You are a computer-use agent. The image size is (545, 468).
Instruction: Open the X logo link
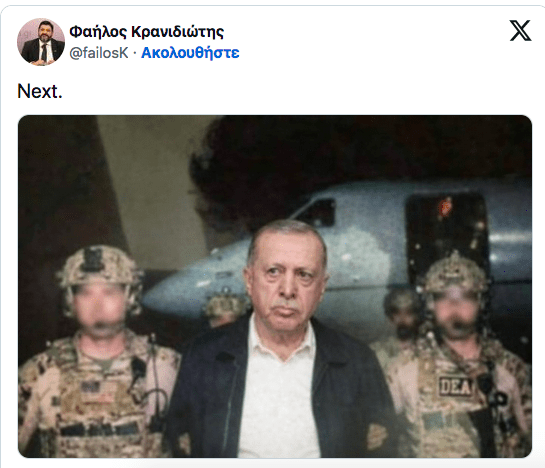[x=520, y=31]
